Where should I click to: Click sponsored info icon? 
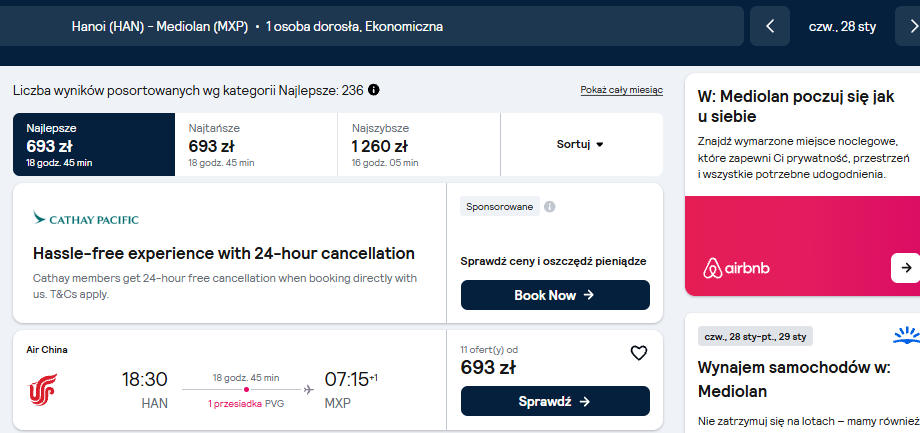pyautogui.click(x=549, y=207)
